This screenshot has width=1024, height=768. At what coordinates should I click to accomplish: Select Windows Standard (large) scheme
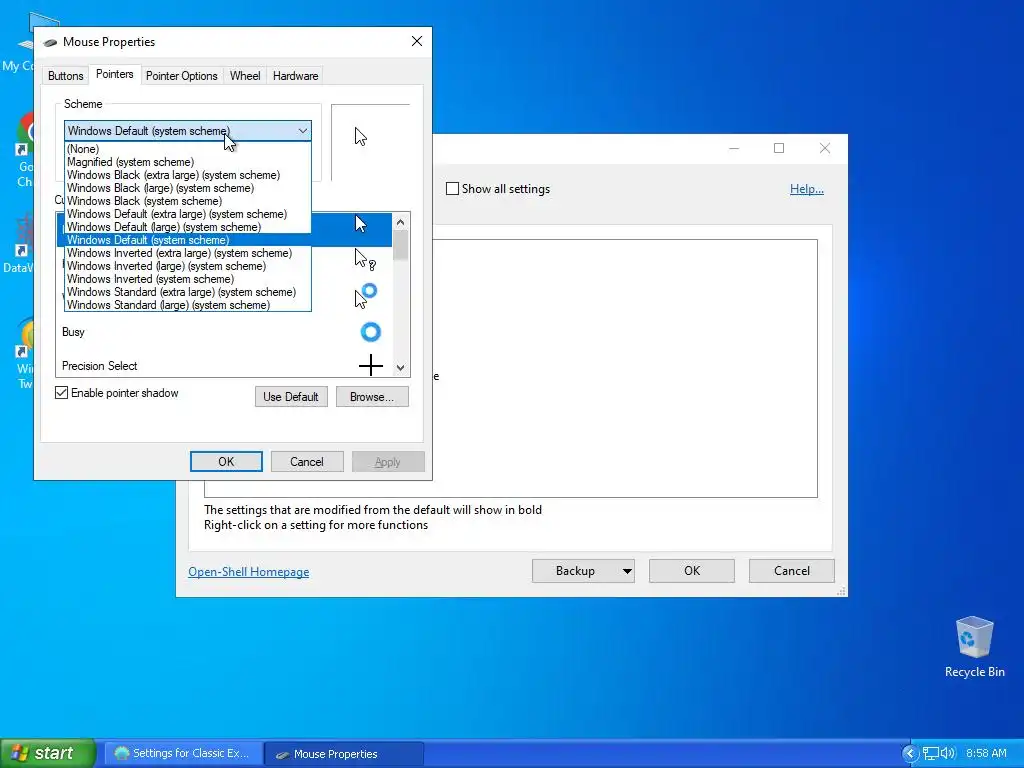pyautogui.click(x=188, y=305)
